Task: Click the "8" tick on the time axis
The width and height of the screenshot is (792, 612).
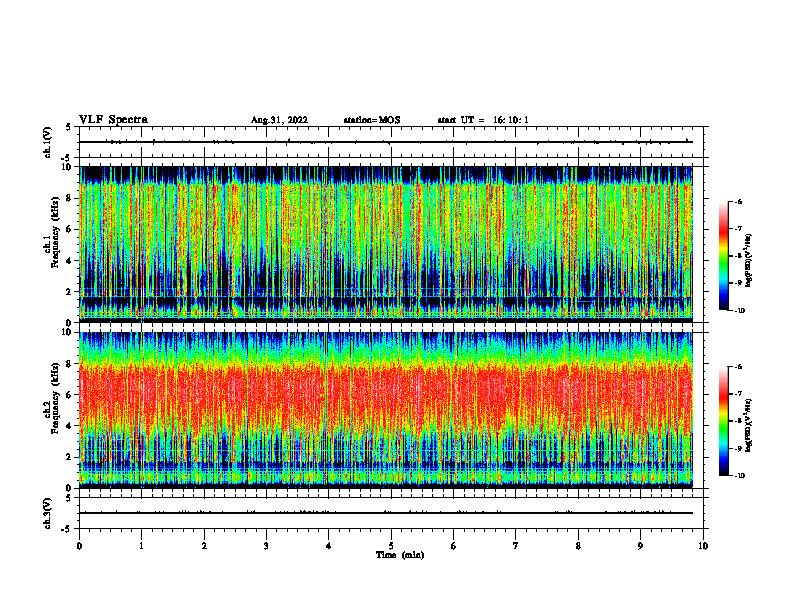Action: [x=578, y=546]
